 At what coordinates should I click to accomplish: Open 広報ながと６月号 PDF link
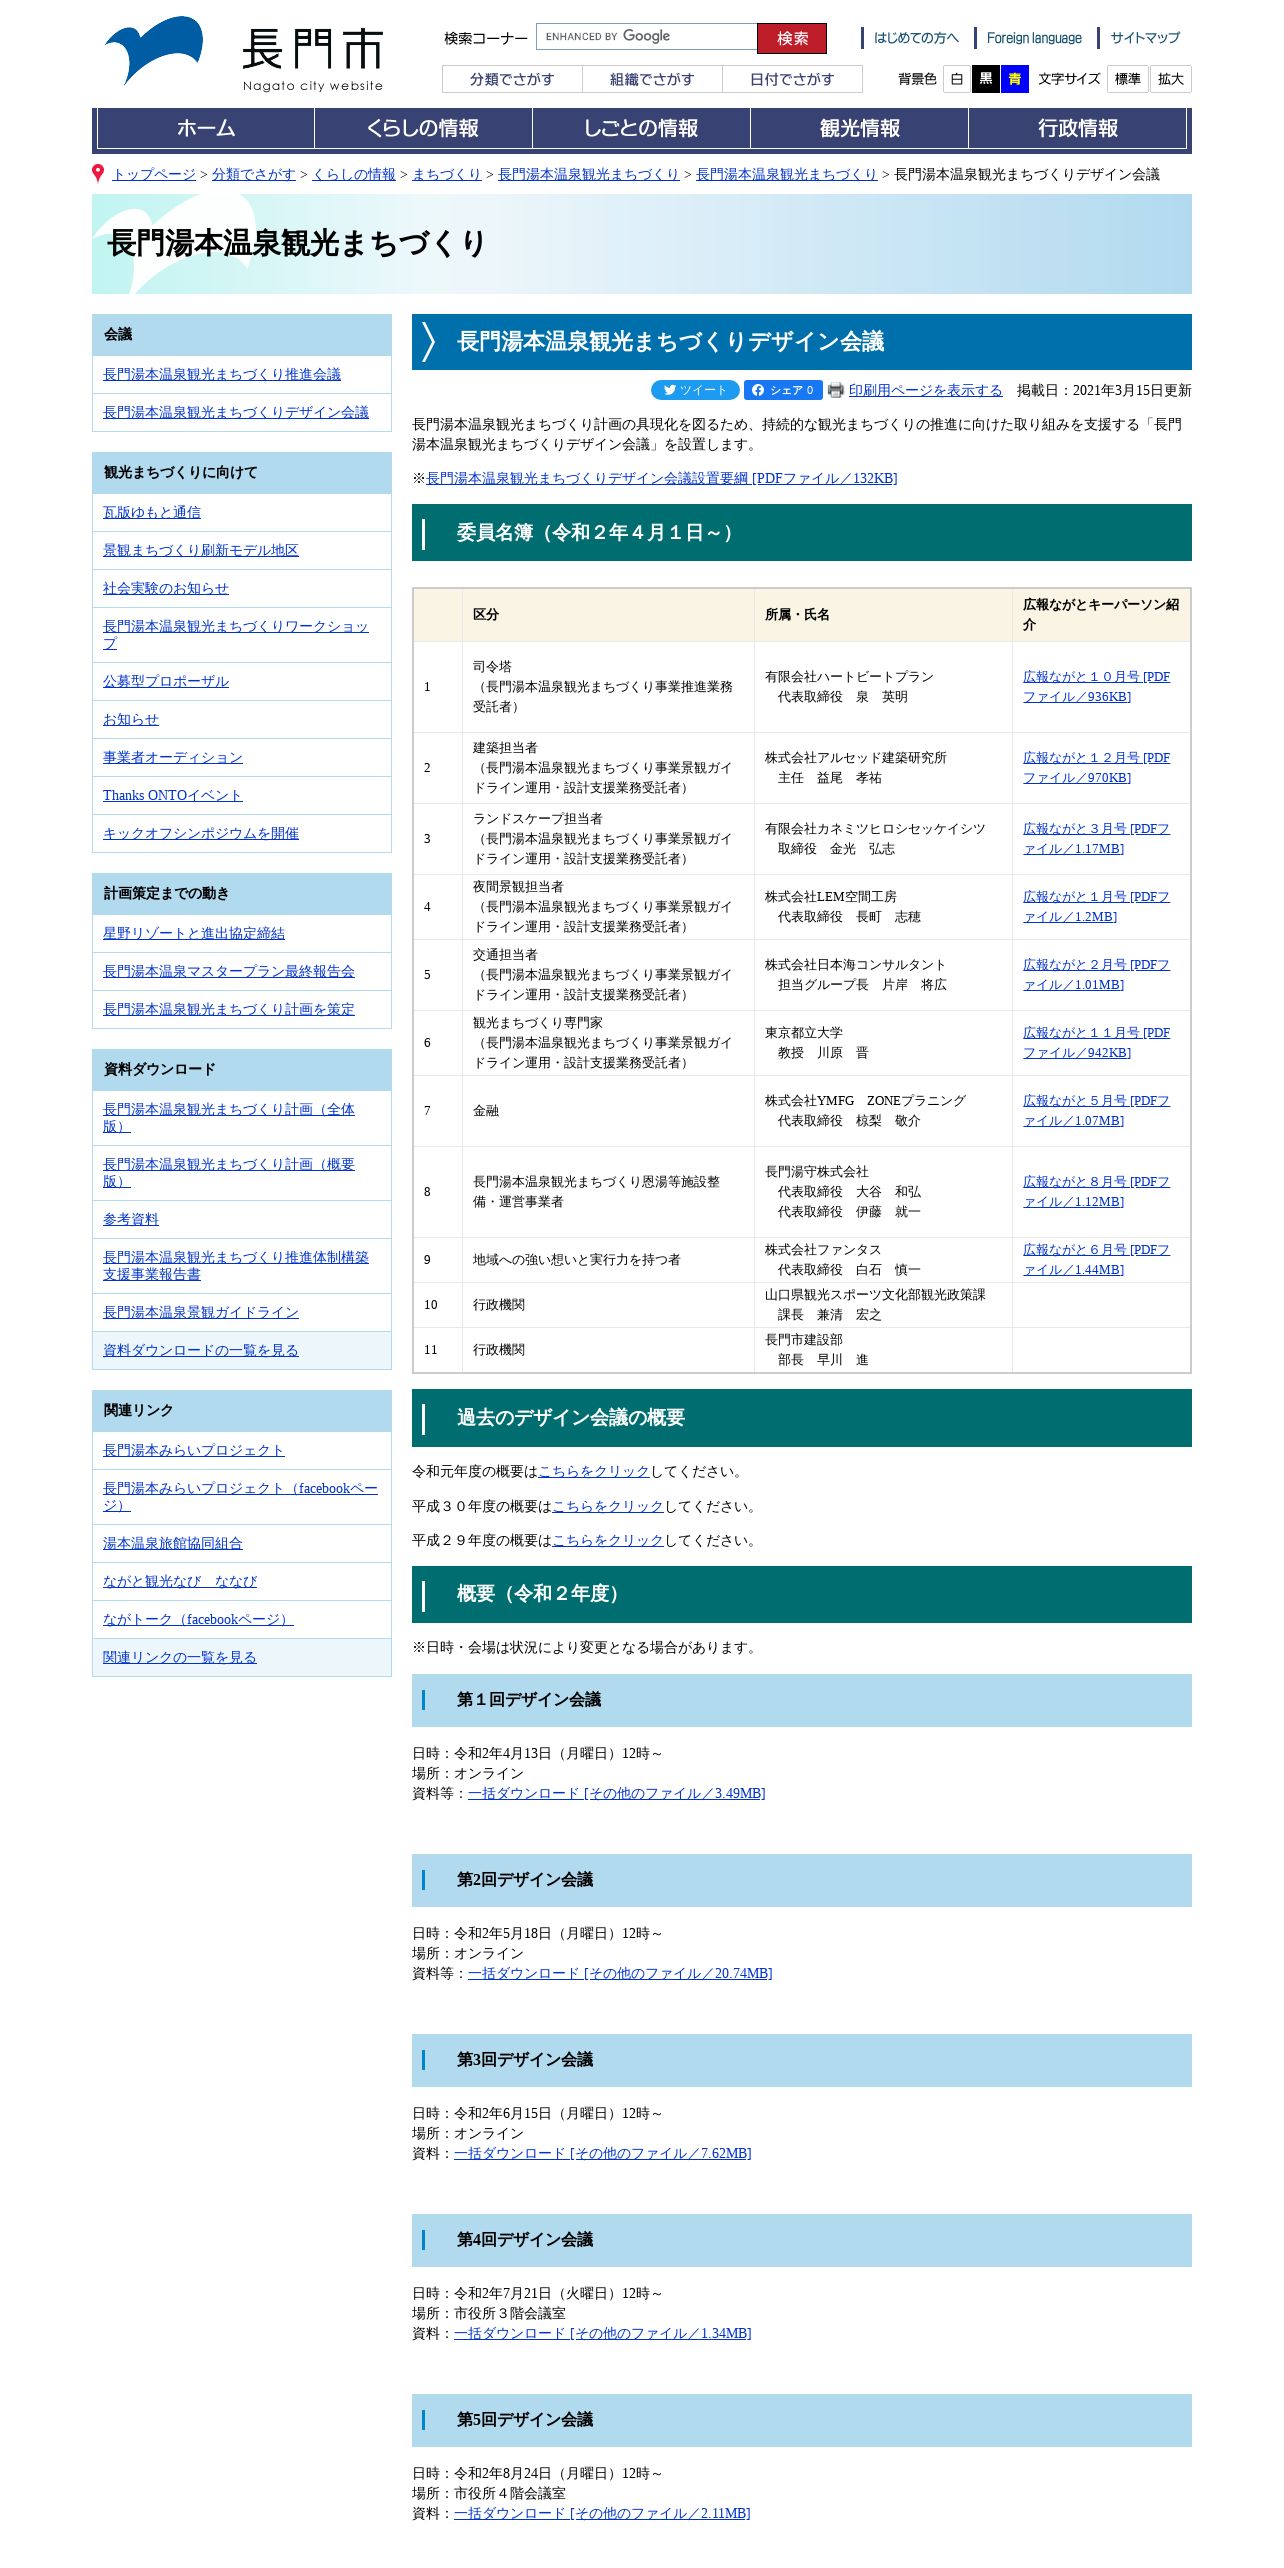(x=1096, y=1260)
